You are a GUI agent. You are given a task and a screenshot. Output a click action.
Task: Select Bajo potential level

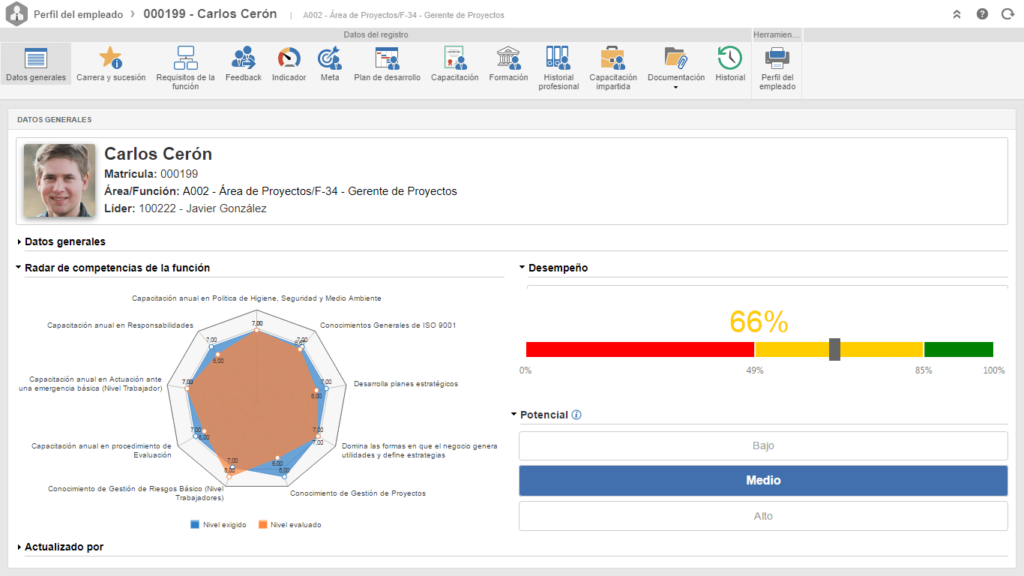point(763,445)
